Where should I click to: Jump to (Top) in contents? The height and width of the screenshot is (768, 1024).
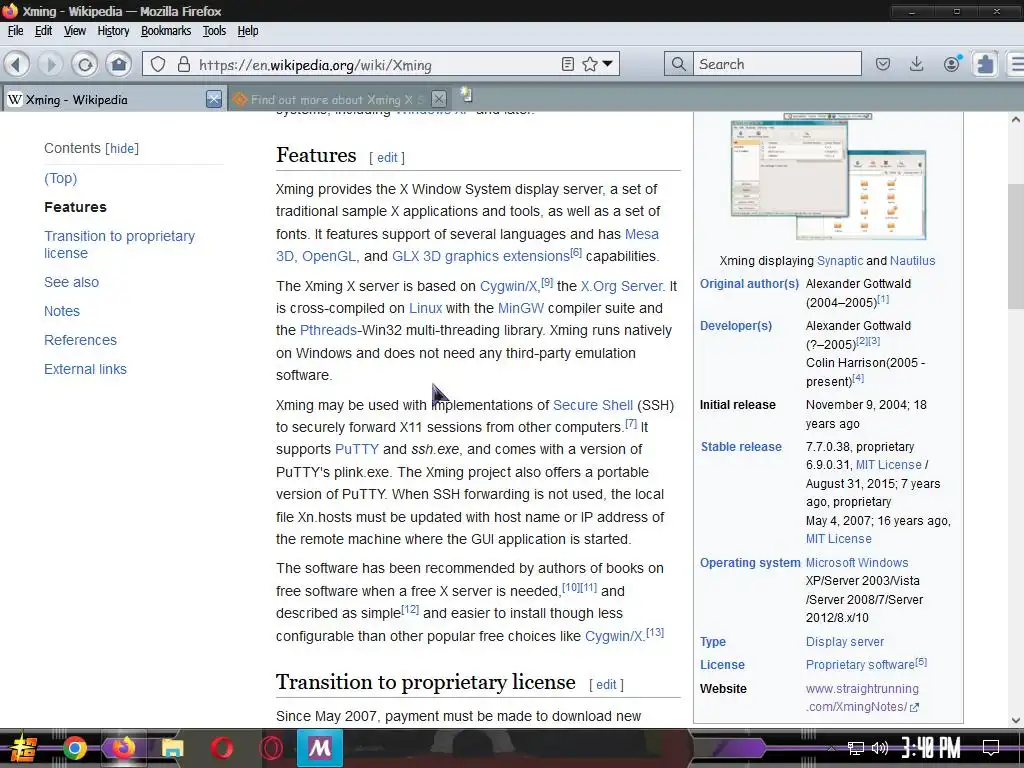[61, 178]
